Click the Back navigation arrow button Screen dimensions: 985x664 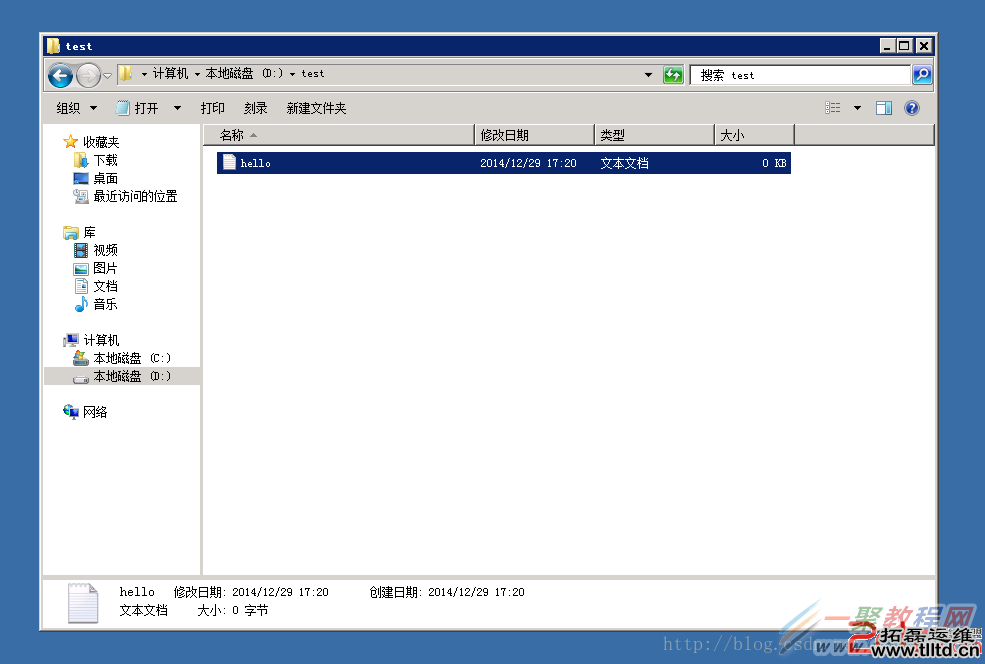tap(60, 75)
